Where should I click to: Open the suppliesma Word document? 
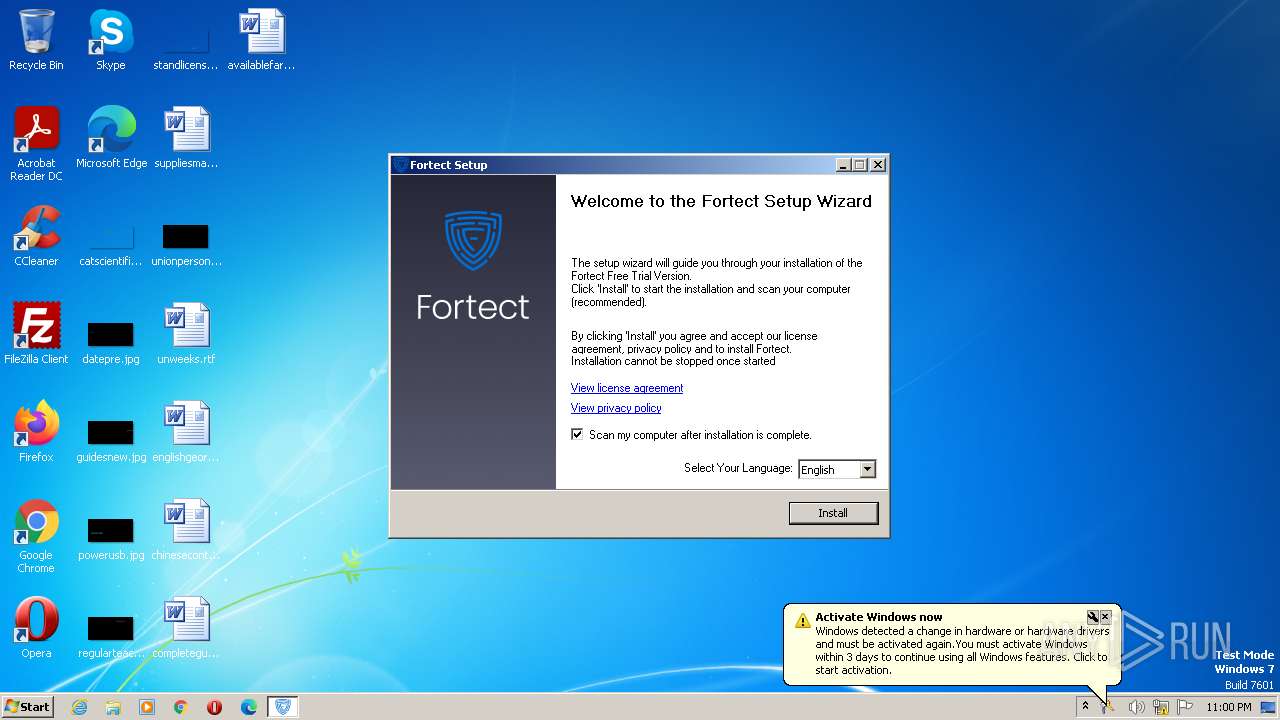click(186, 138)
